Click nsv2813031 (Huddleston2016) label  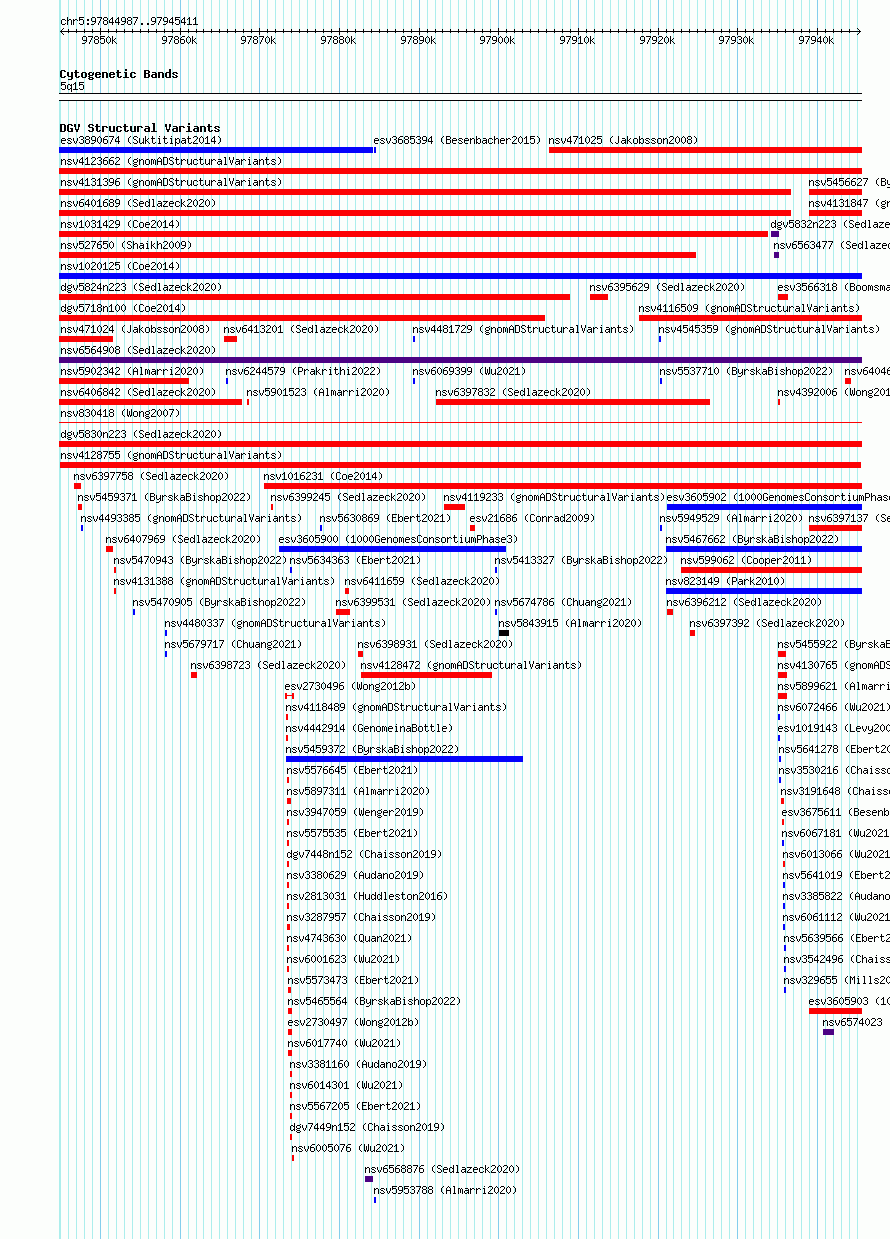click(367, 896)
